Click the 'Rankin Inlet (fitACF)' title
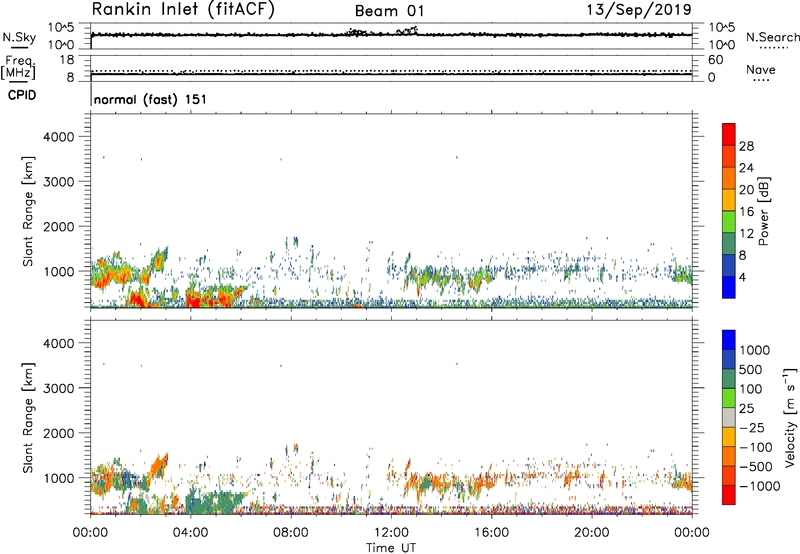 pos(183,10)
